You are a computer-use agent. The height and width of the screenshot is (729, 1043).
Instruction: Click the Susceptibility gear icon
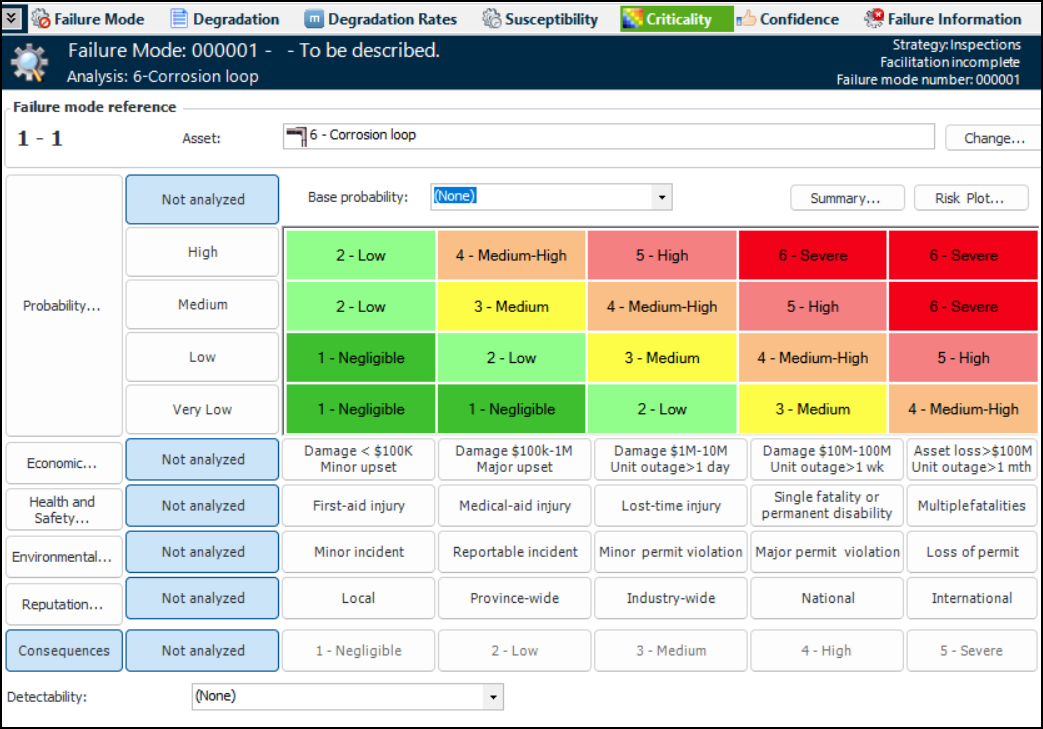click(491, 18)
